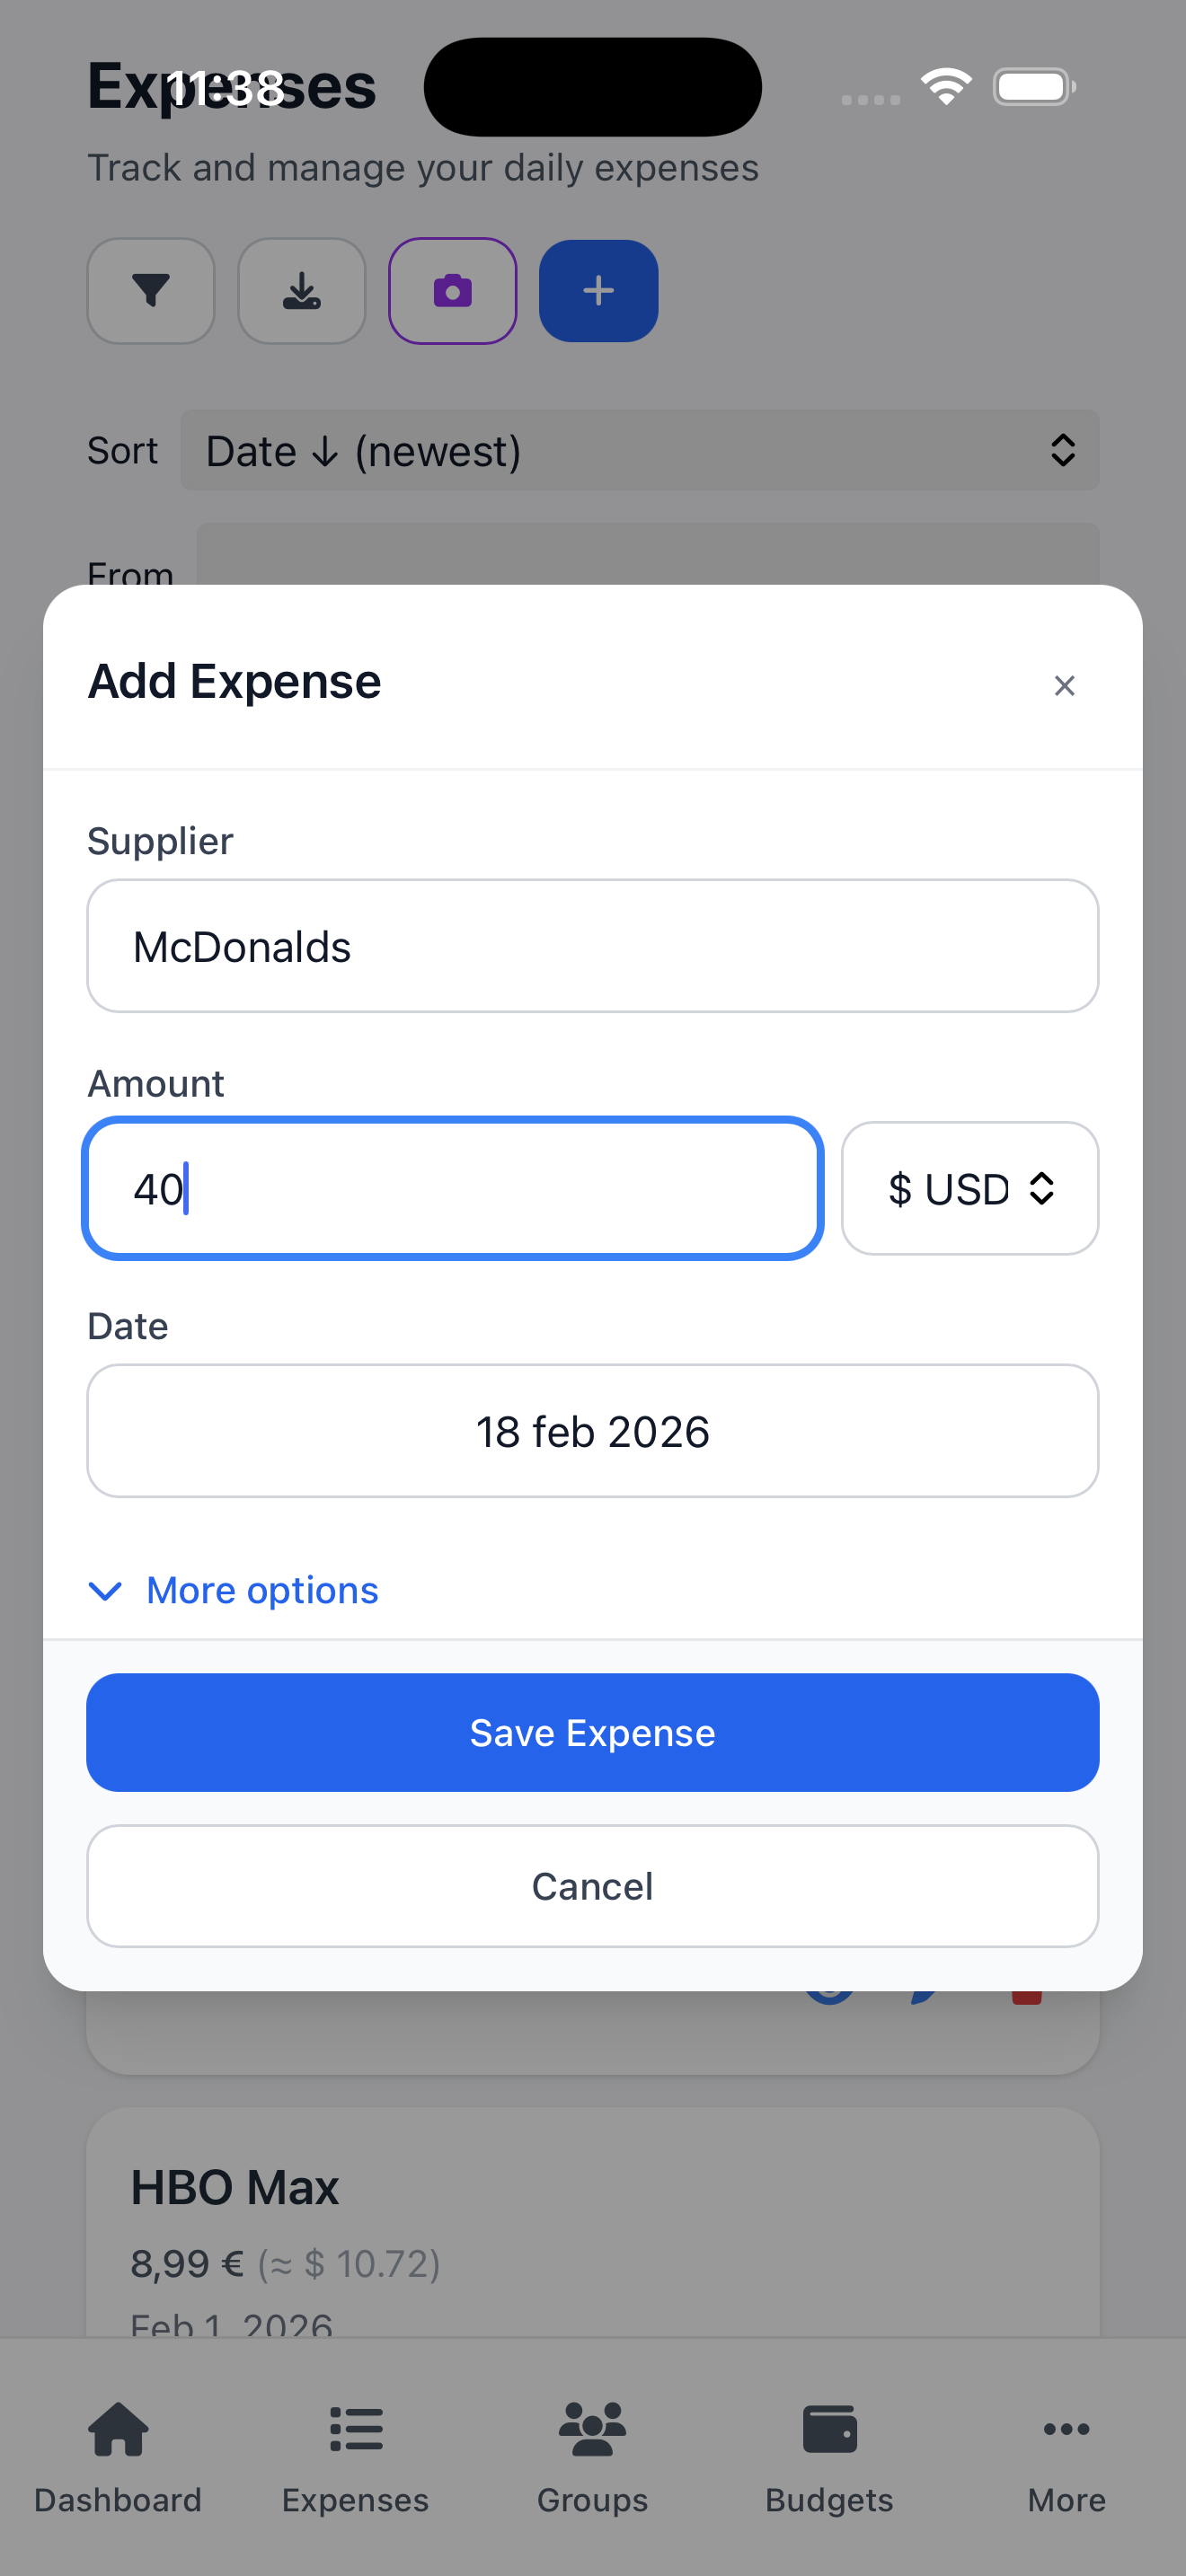Go to the Groups tab
Viewport: 1186px width, 2576px height.
[x=592, y=2457]
